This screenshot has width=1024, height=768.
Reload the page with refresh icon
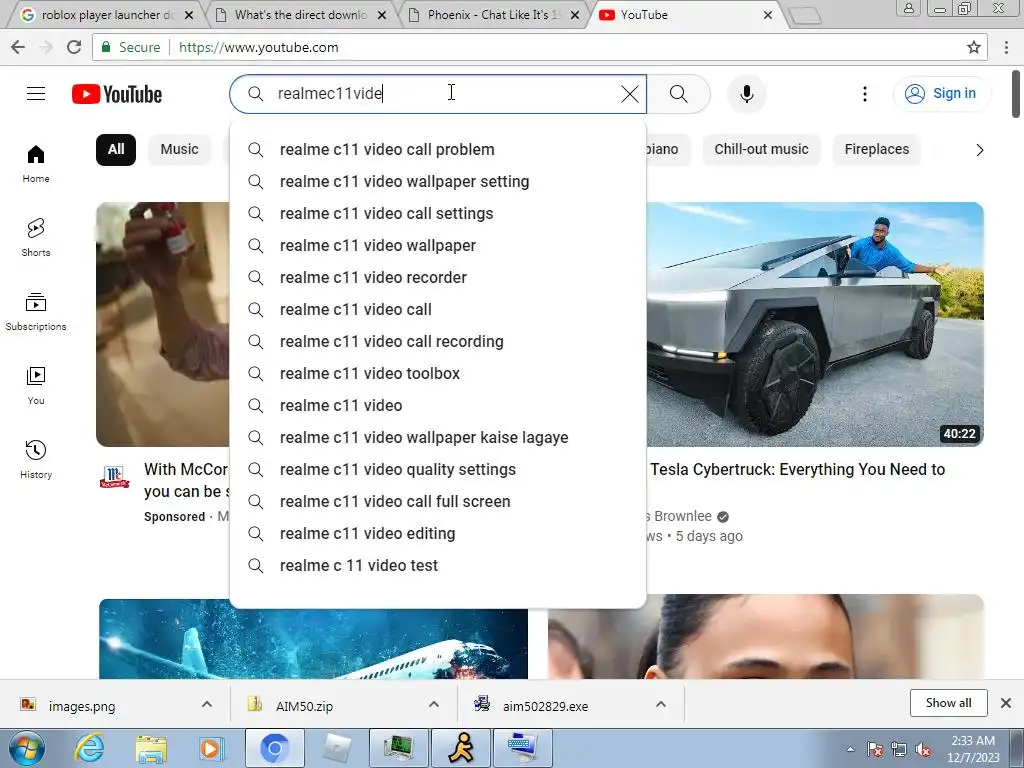(74, 47)
